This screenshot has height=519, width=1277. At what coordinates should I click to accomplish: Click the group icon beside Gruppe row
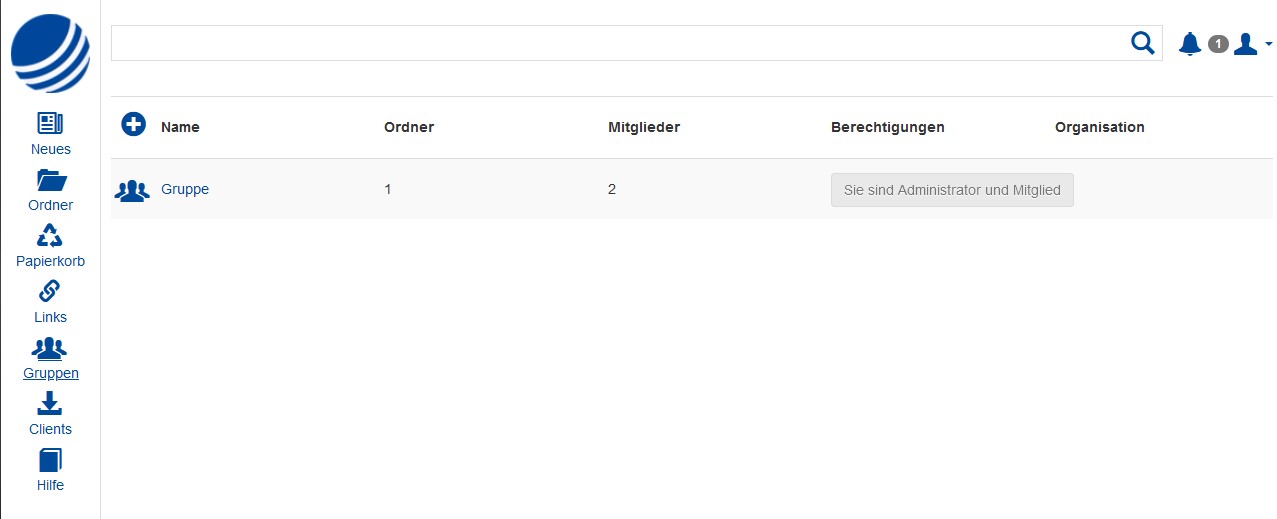(x=132, y=190)
